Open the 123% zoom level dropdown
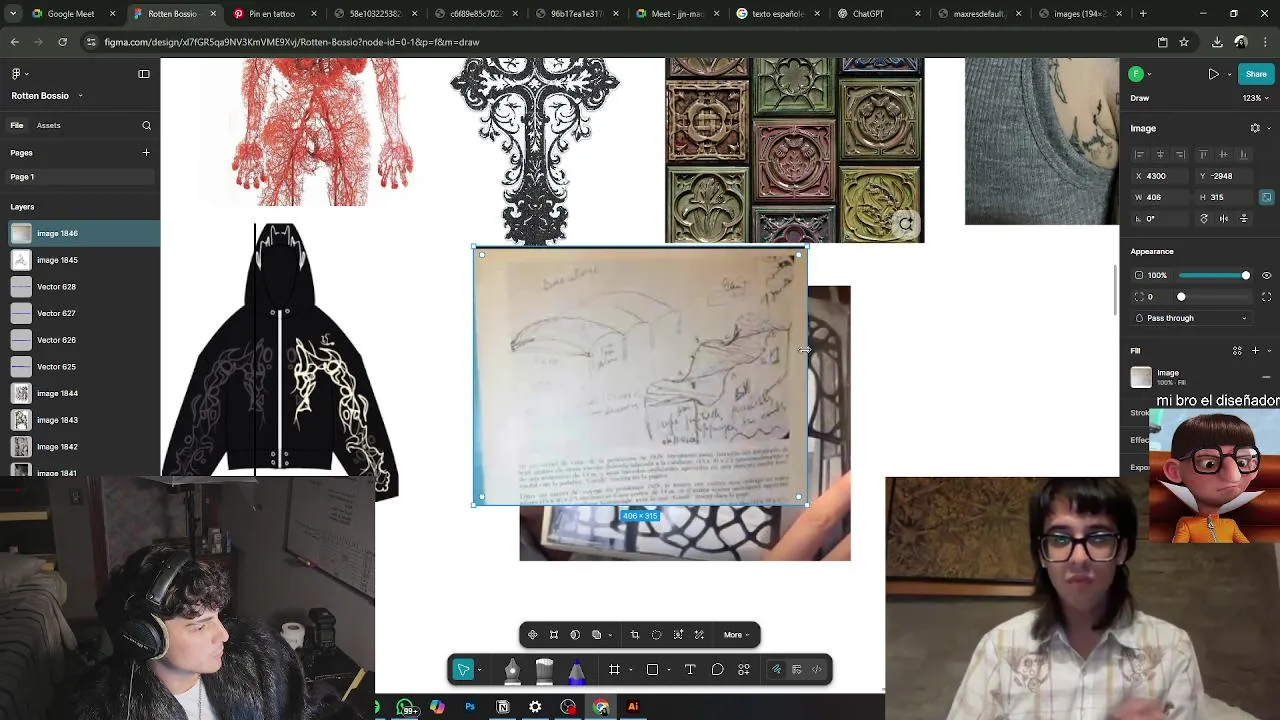 1254,98
